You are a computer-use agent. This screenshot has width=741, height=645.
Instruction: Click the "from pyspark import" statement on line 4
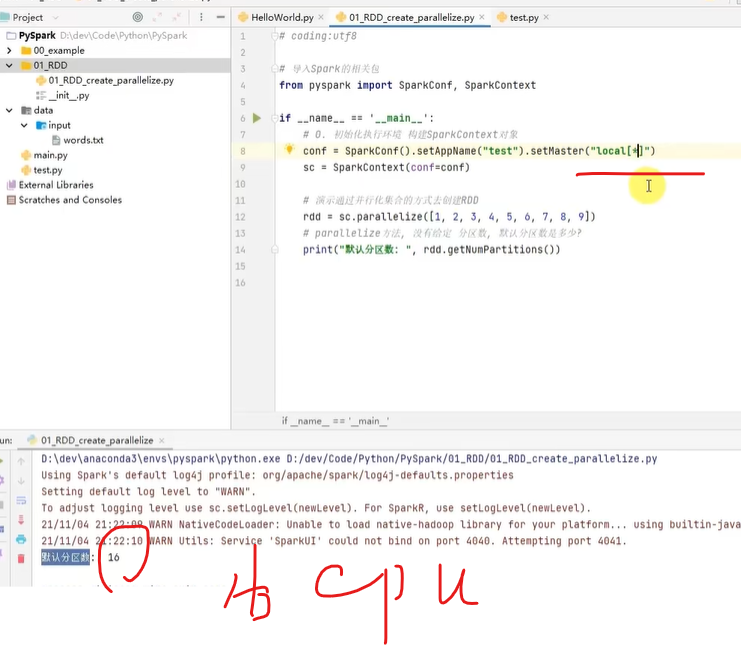[336, 86]
